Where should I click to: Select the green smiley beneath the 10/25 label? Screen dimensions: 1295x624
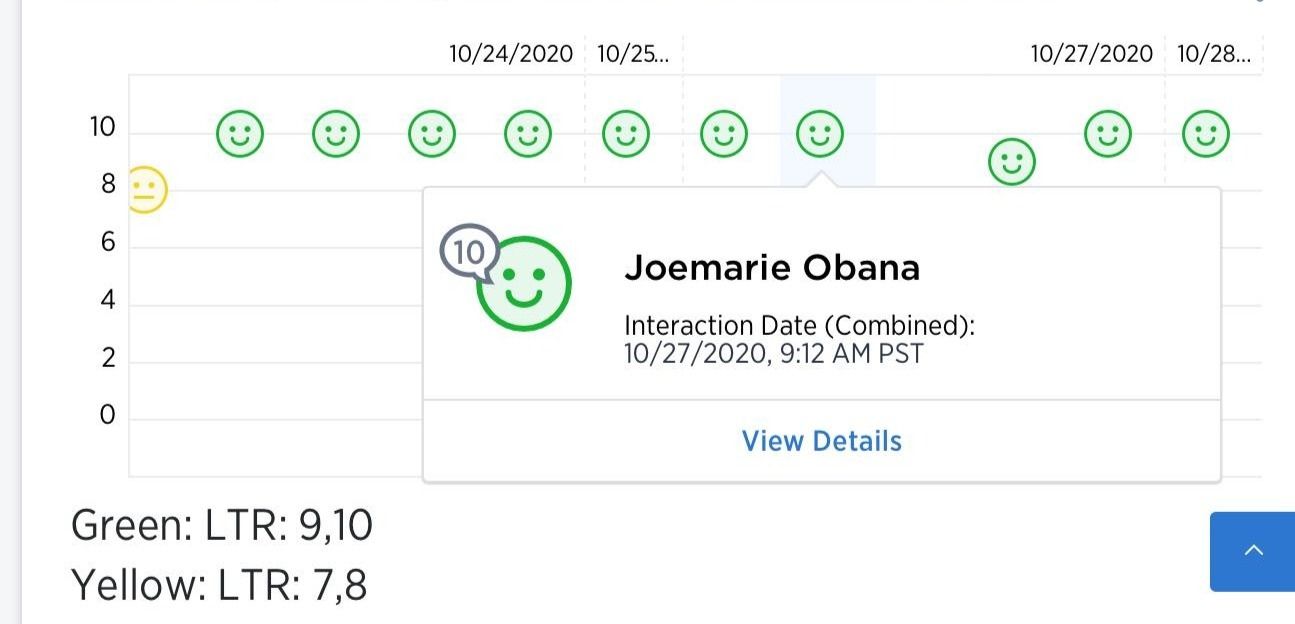pyautogui.click(x=626, y=133)
